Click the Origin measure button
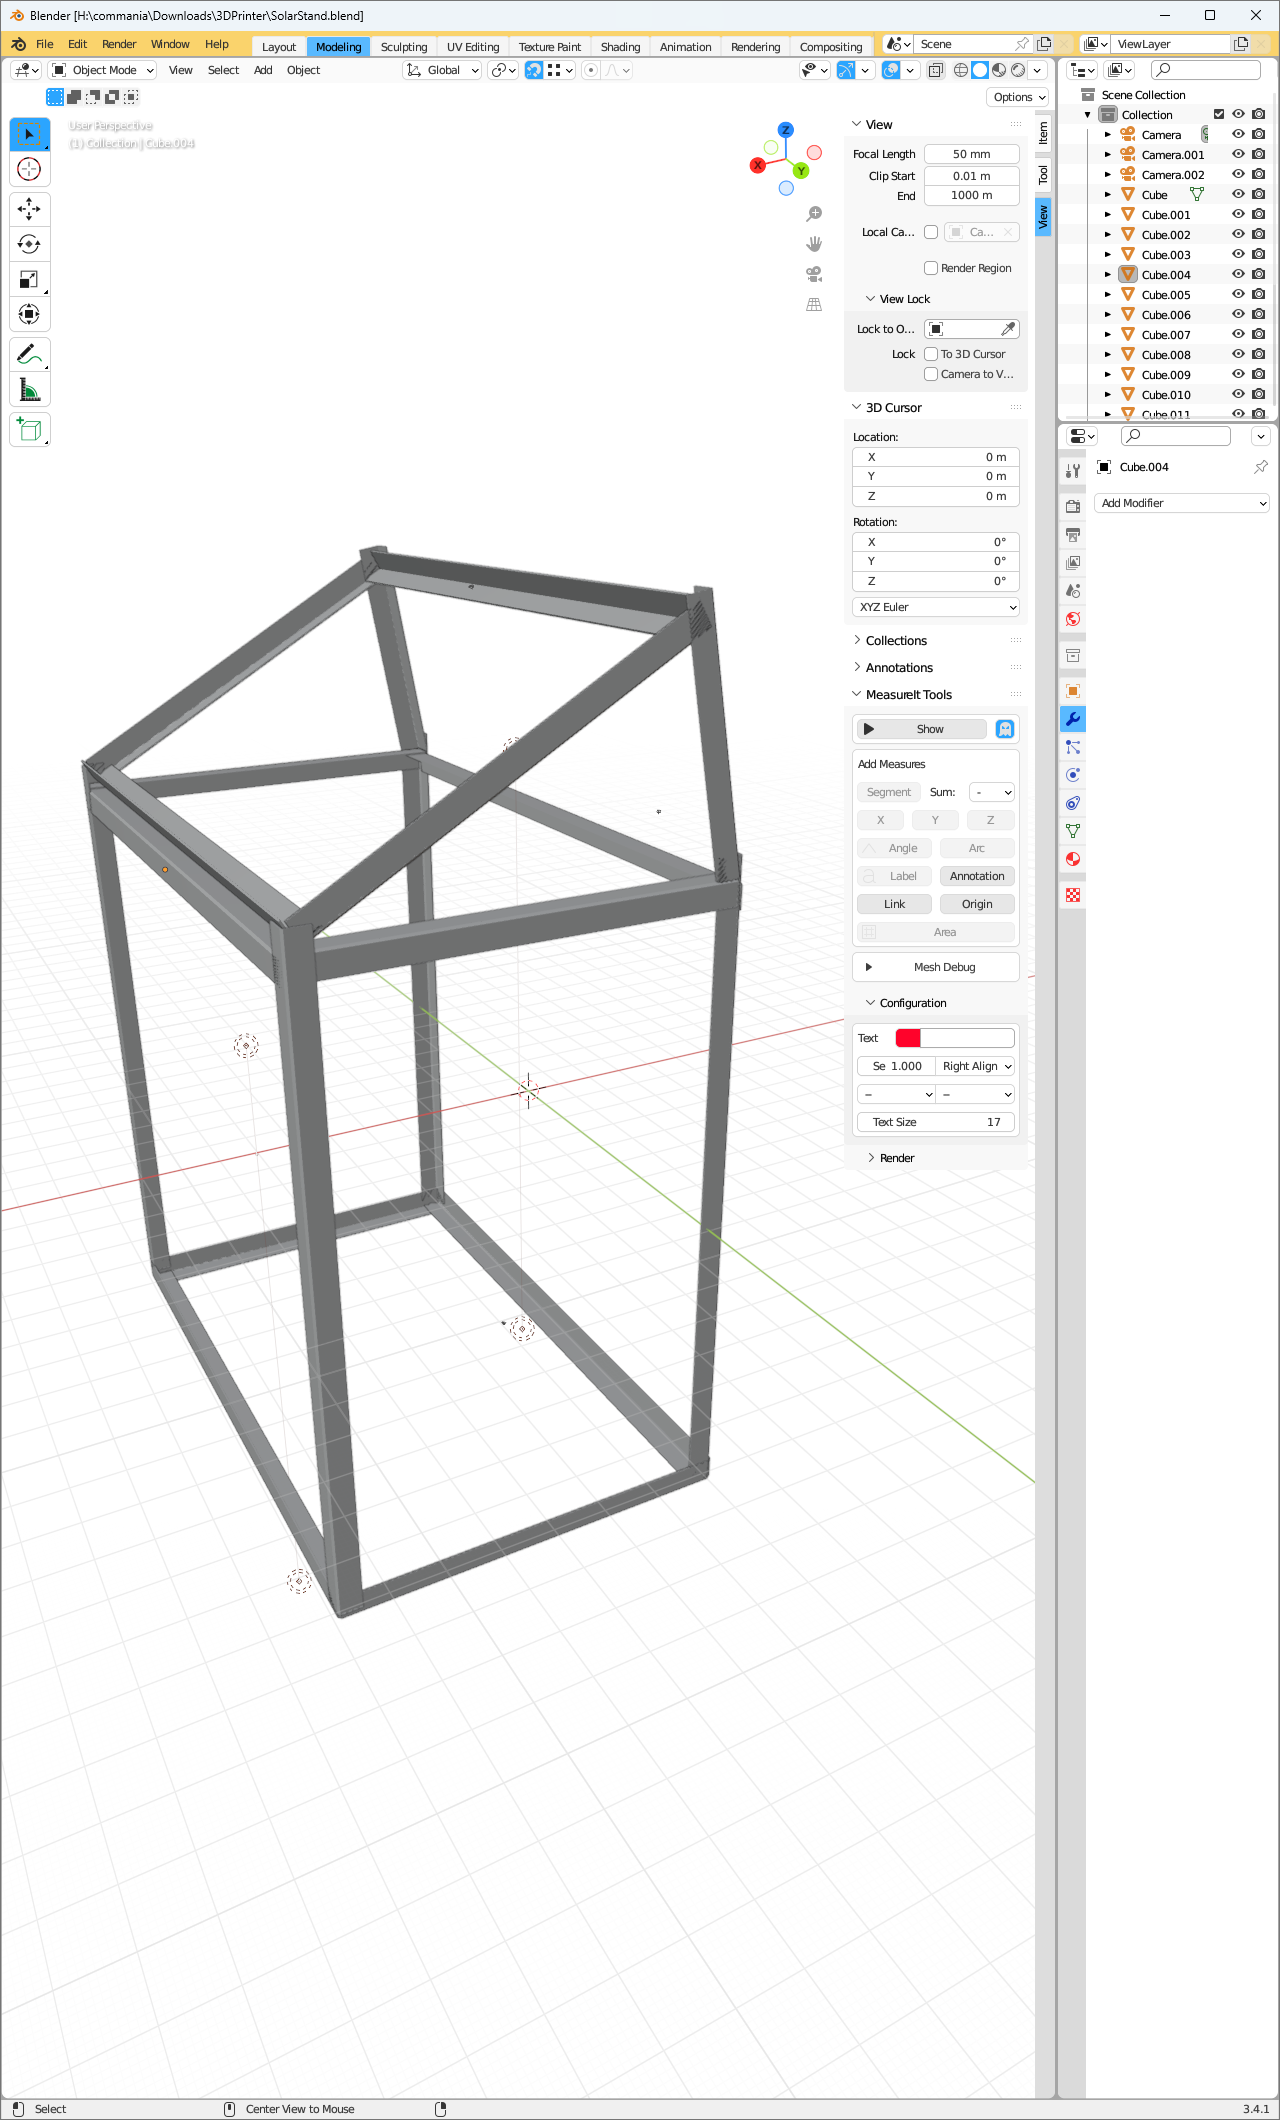Image resolution: width=1280 pixels, height=2120 pixels. click(977, 904)
